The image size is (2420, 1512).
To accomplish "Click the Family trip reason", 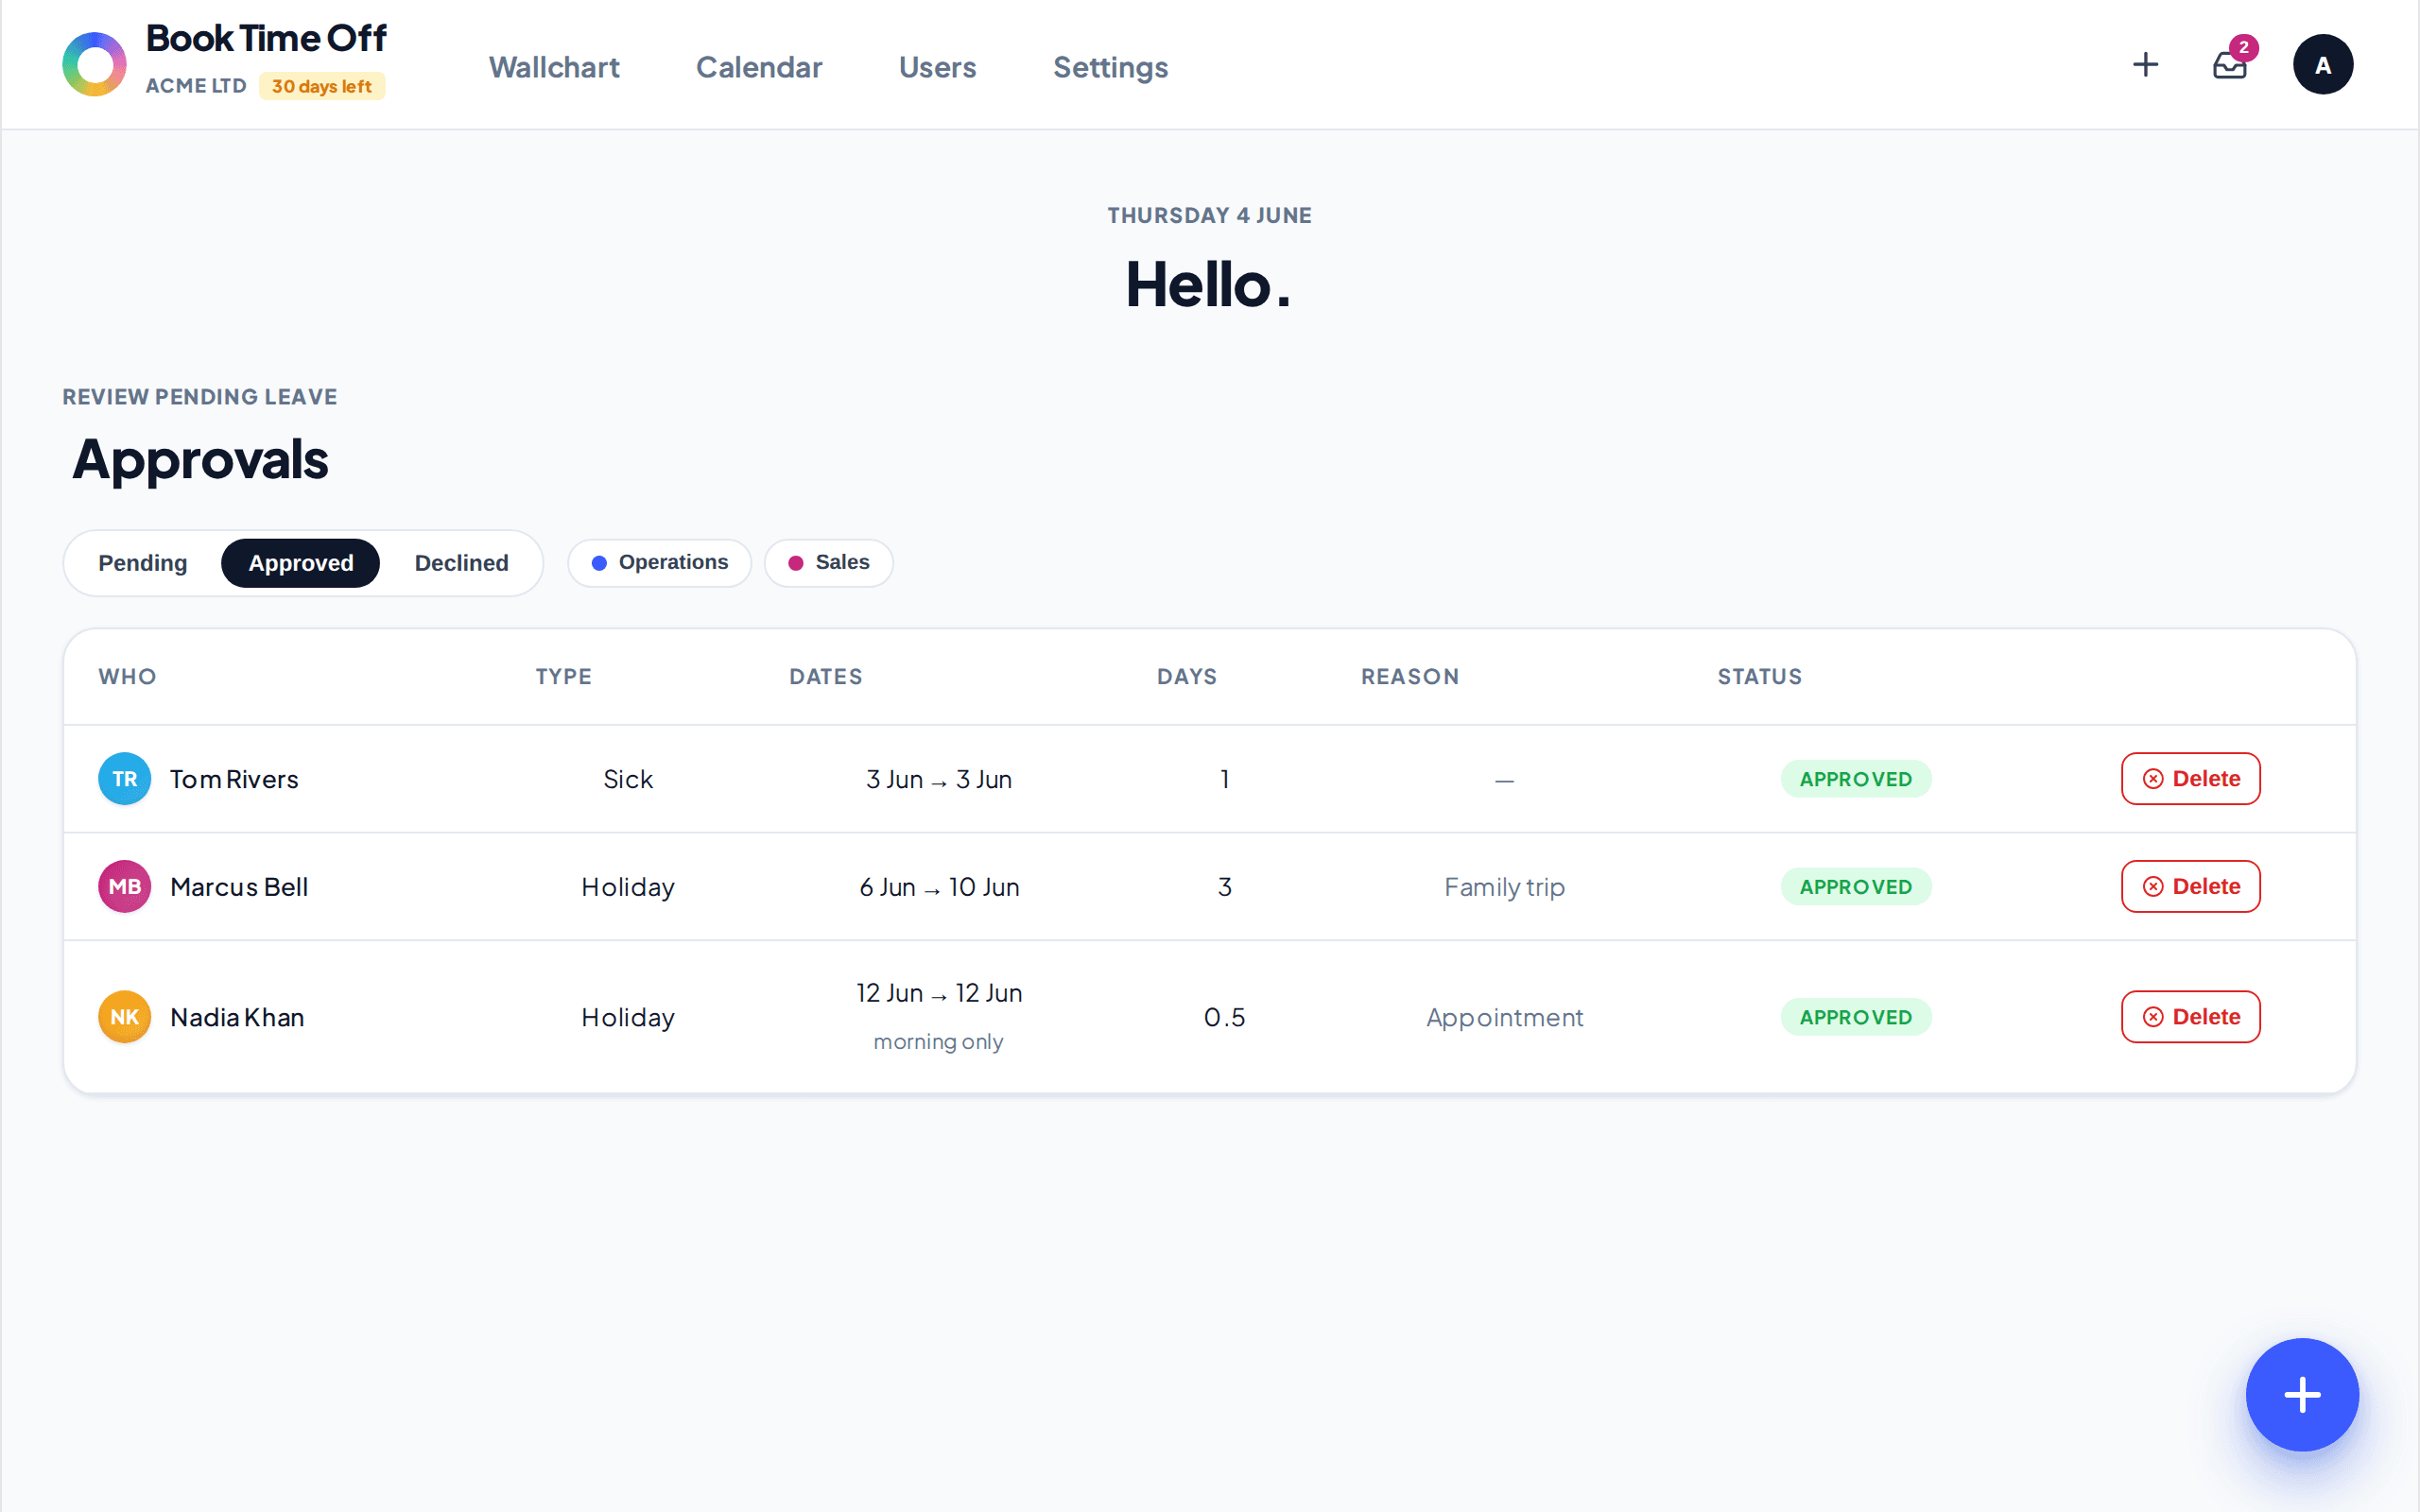I will tap(1504, 888).
